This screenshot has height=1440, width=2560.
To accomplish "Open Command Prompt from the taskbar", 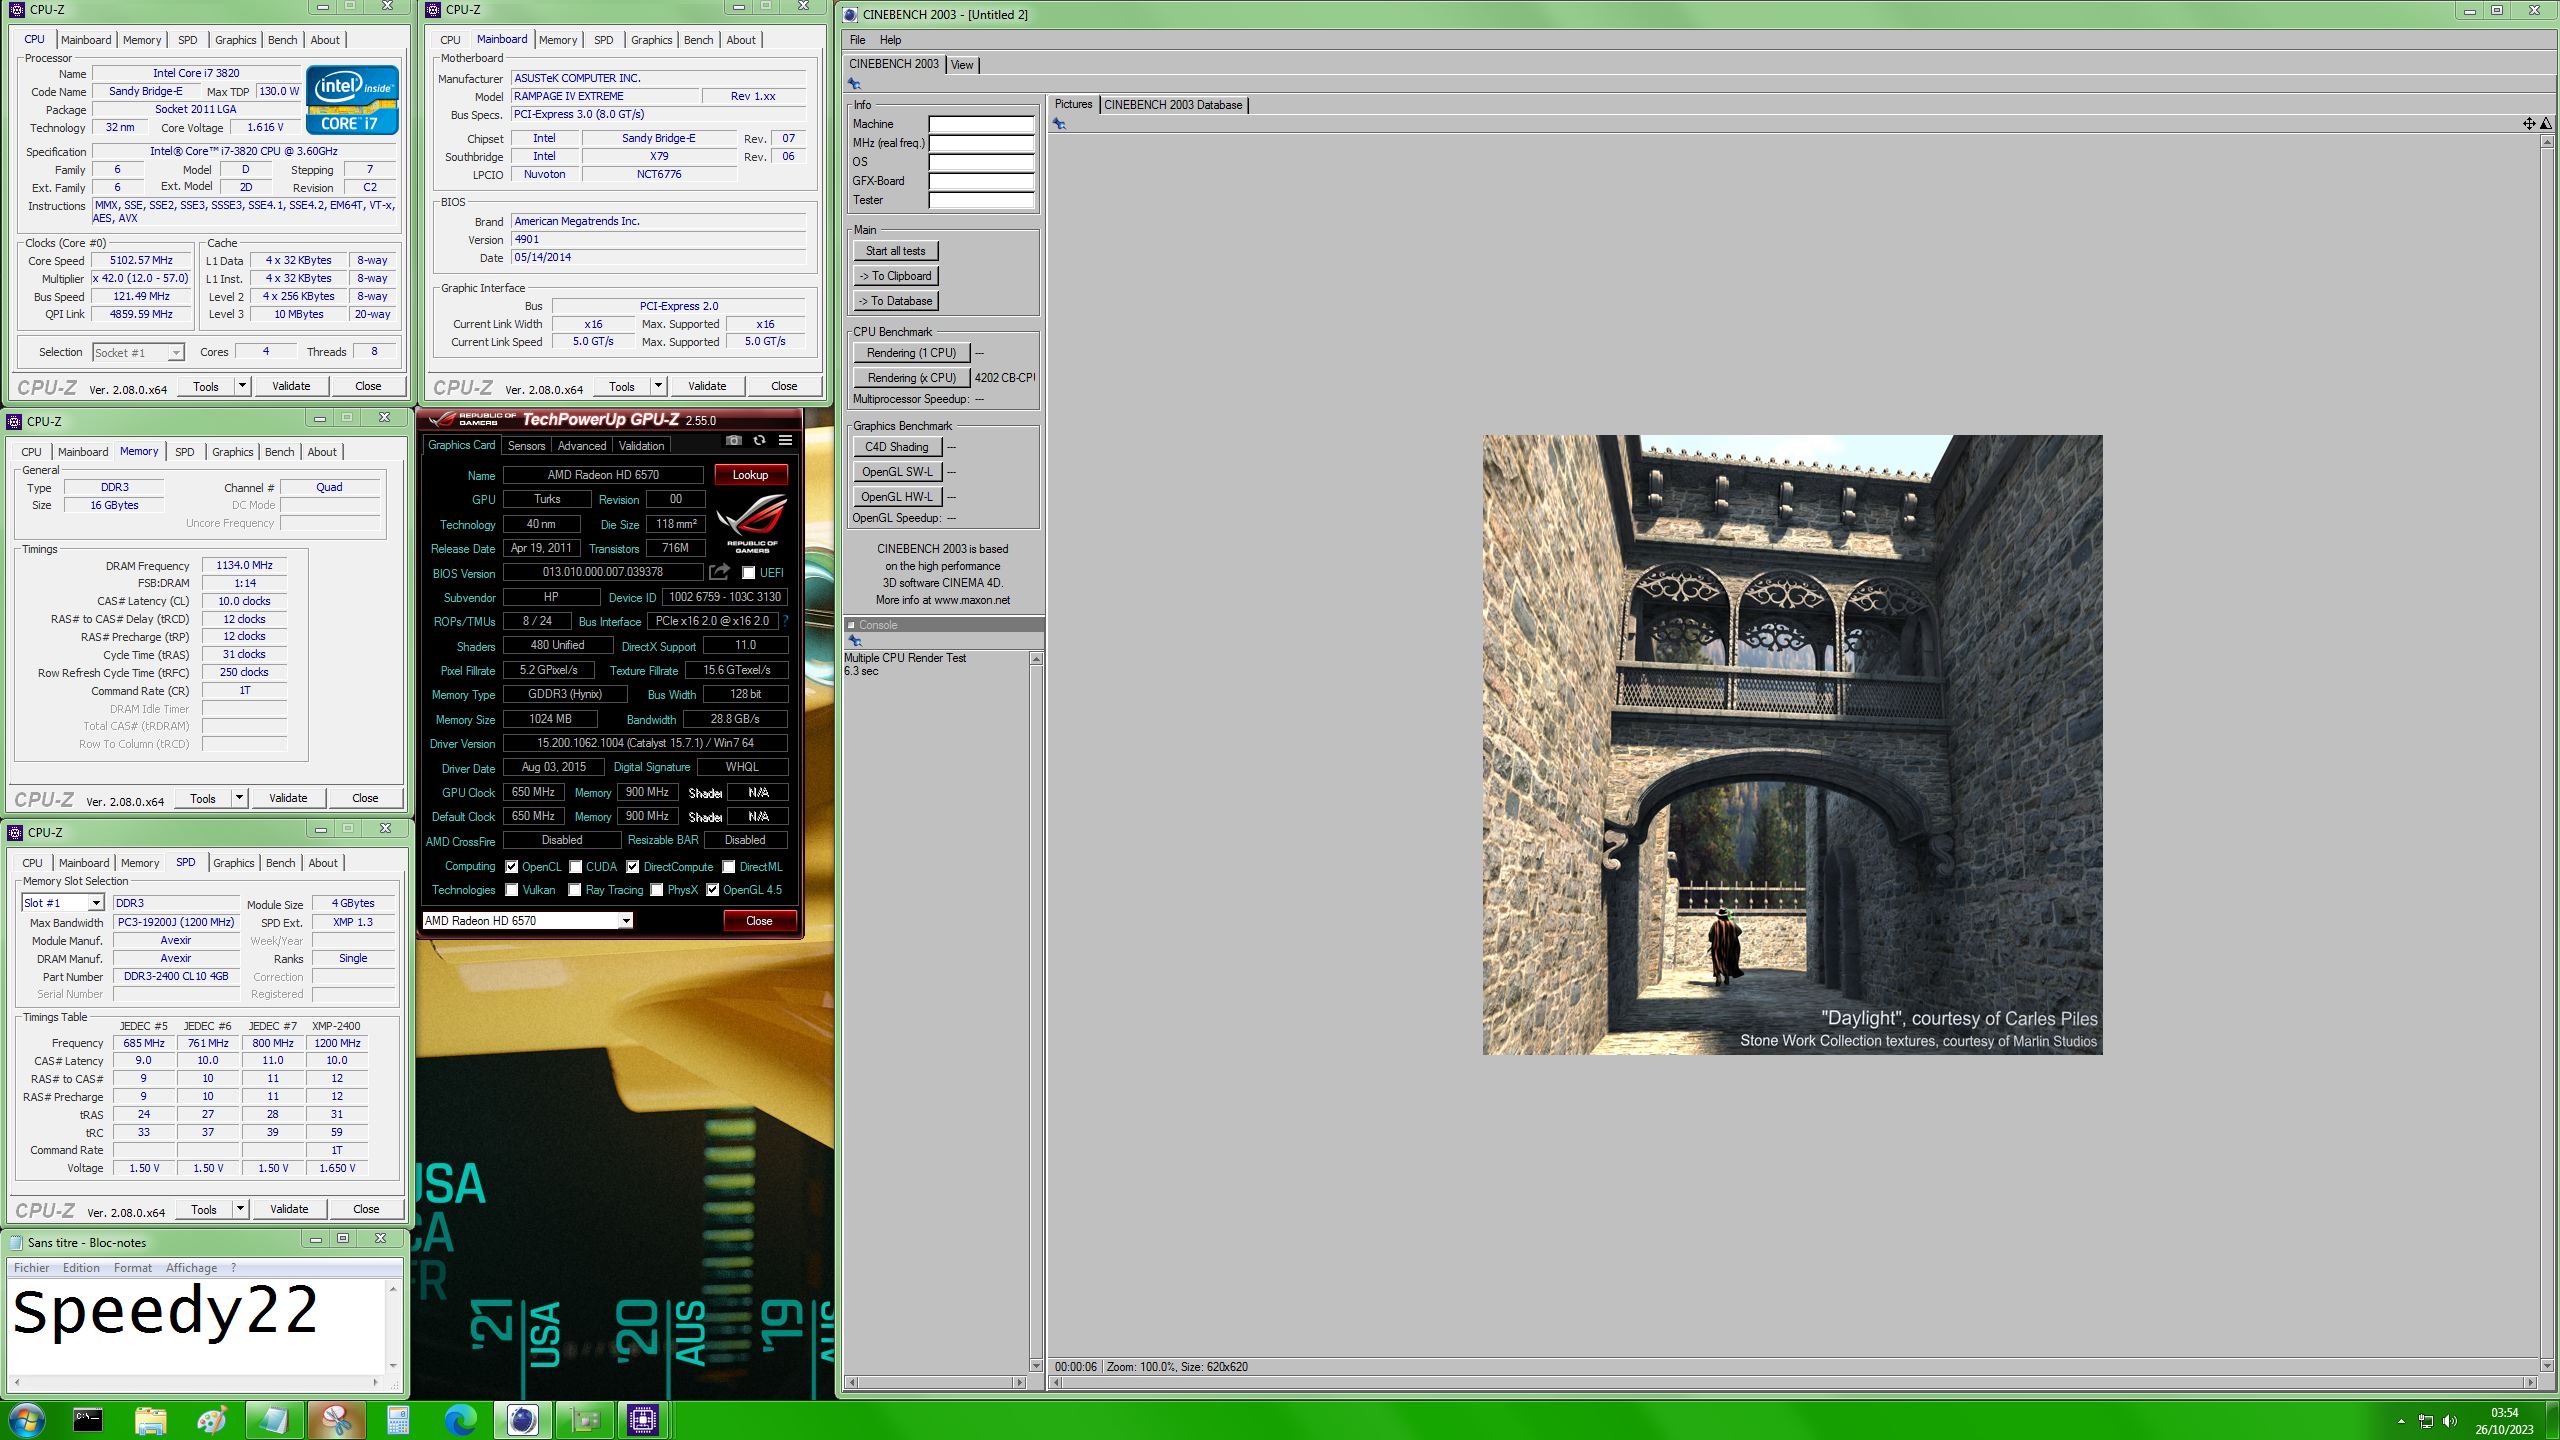I will [x=88, y=1419].
